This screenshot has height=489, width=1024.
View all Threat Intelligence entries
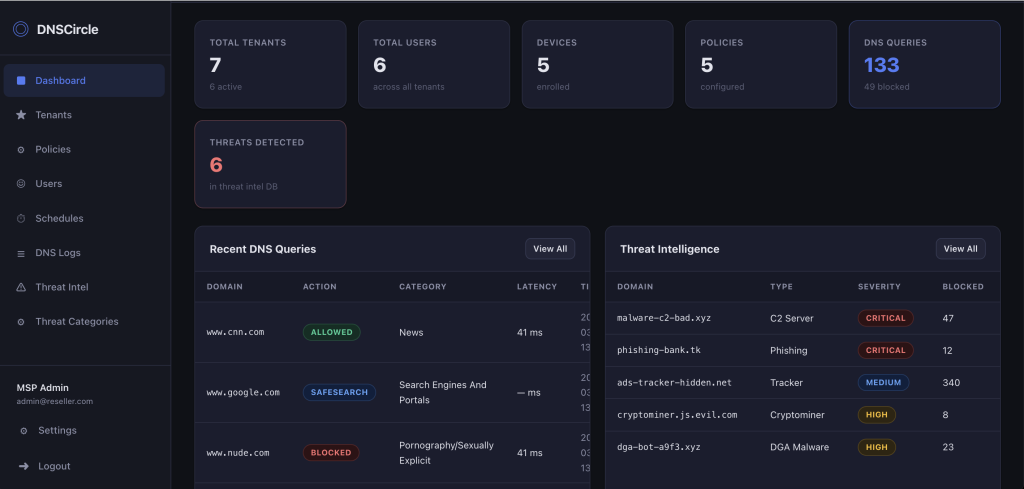960,249
